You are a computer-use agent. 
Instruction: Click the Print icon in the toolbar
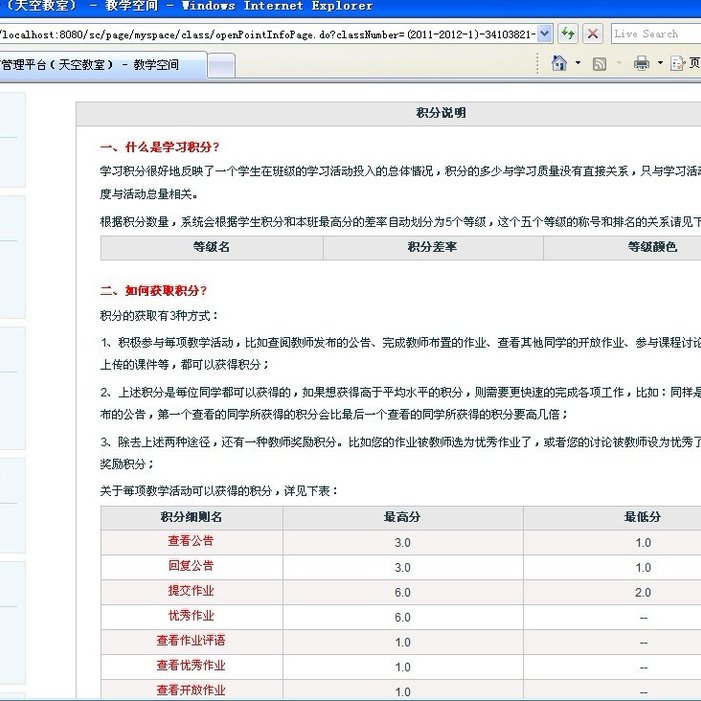[642, 63]
